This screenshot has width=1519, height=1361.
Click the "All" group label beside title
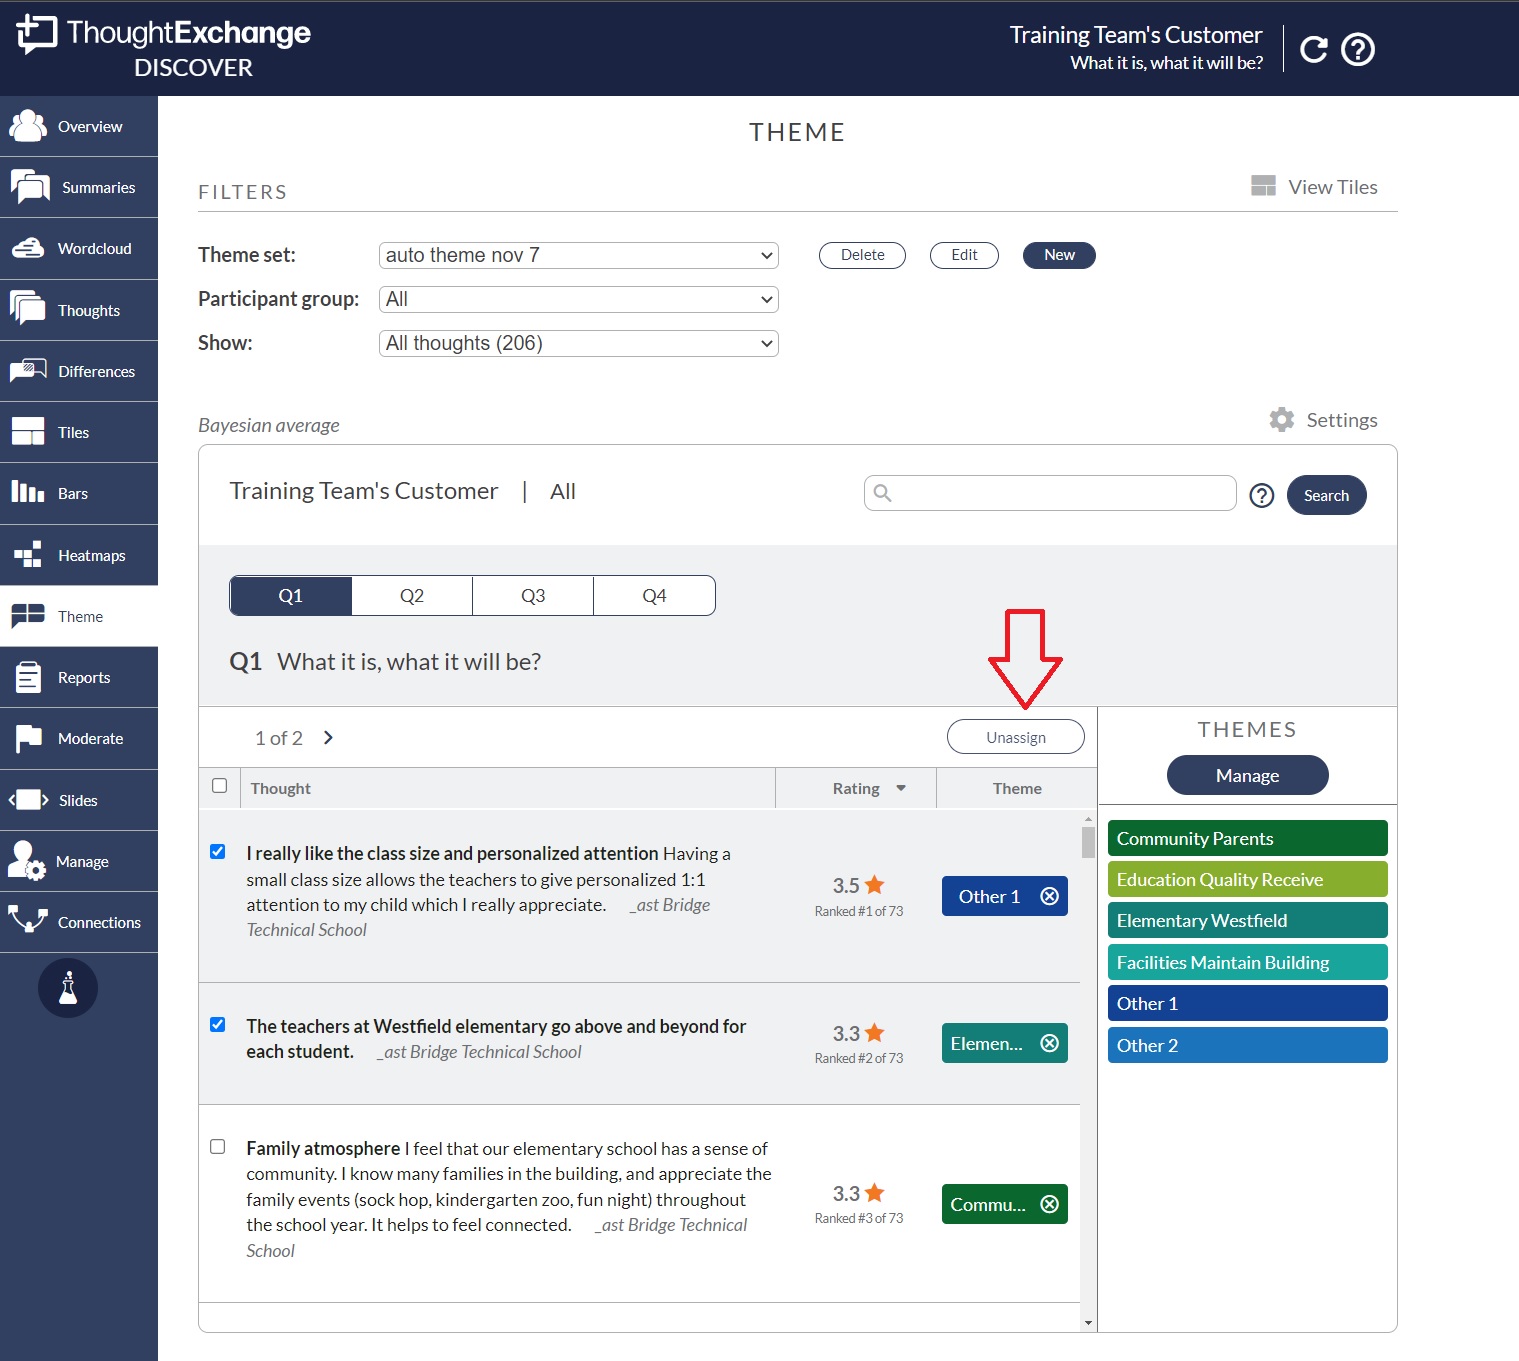[563, 491]
